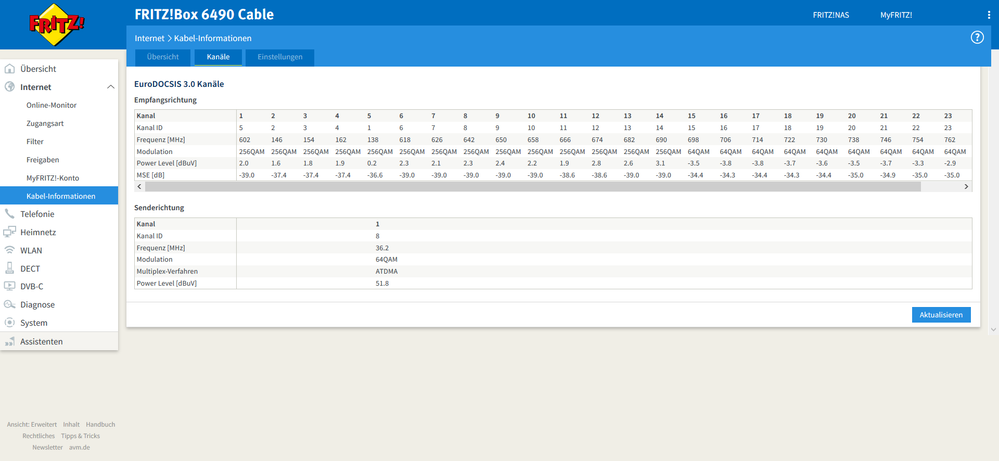Click Ansicht: Erweitert link
The width and height of the screenshot is (999, 461).
(x=32, y=424)
